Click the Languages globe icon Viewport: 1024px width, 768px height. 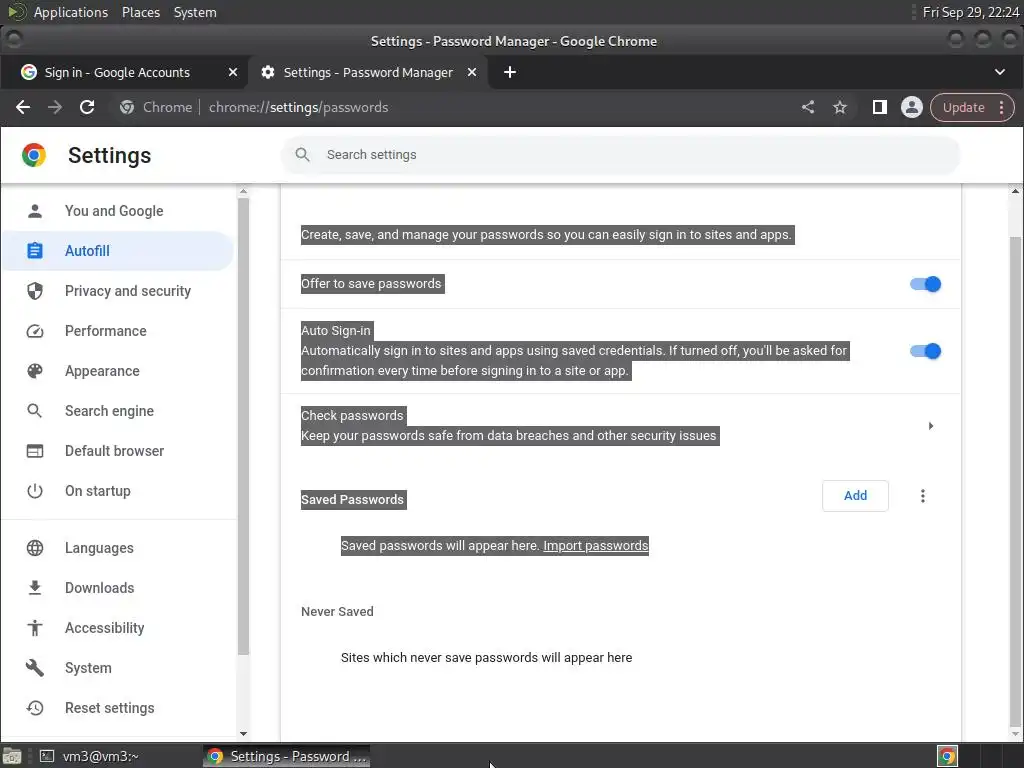tap(35, 548)
